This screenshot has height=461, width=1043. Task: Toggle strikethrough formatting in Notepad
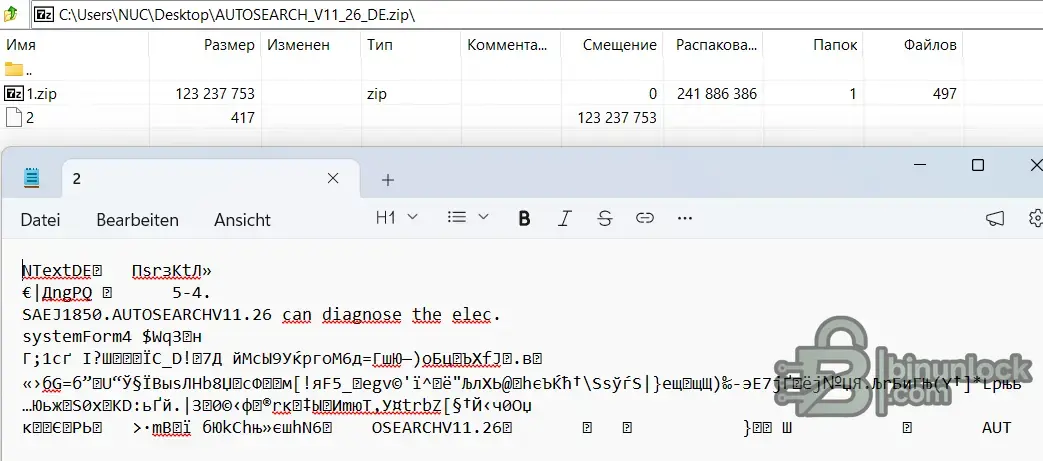click(605, 218)
